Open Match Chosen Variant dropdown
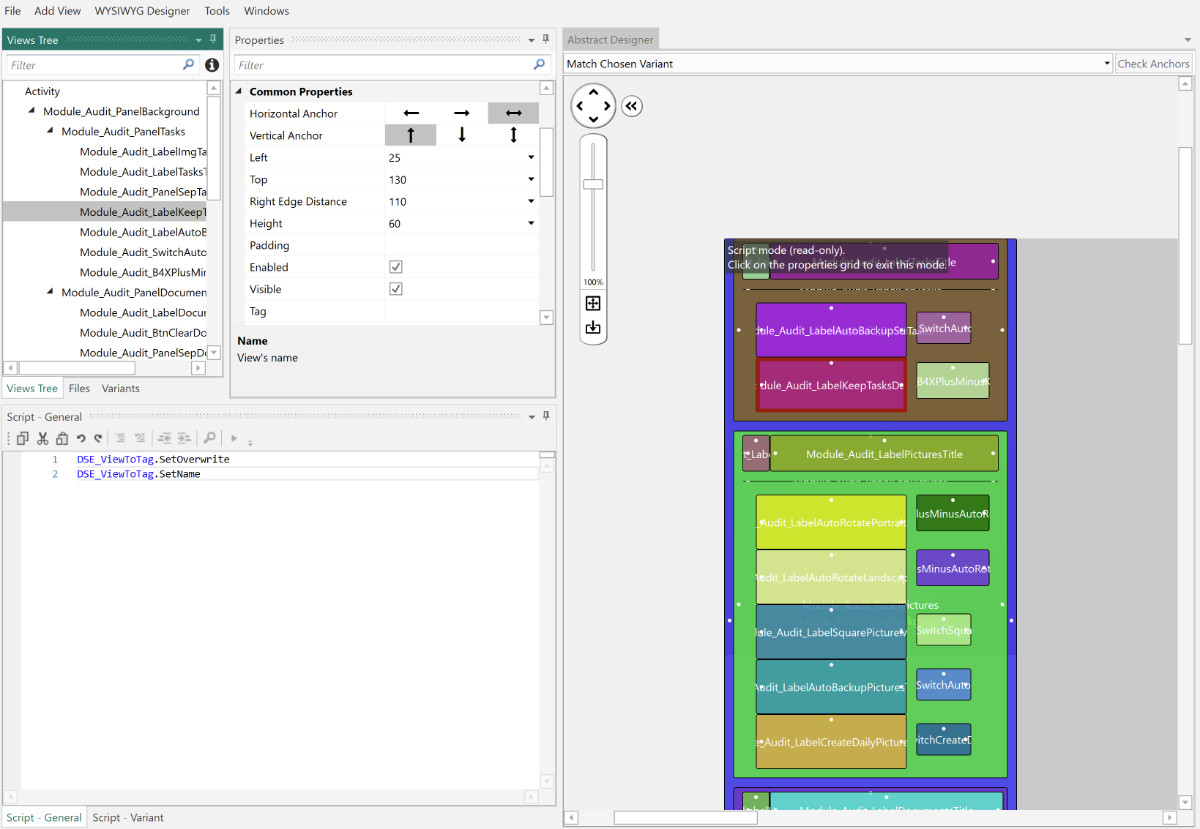The image size is (1200, 829). pyautogui.click(x=1106, y=64)
